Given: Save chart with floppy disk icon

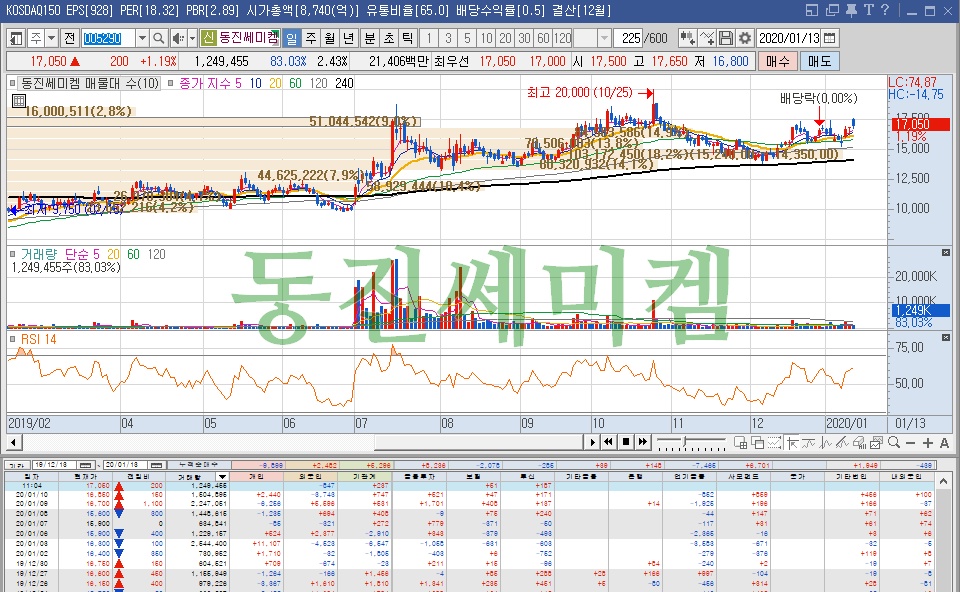Looking at the screenshot, I should tap(726, 39).
